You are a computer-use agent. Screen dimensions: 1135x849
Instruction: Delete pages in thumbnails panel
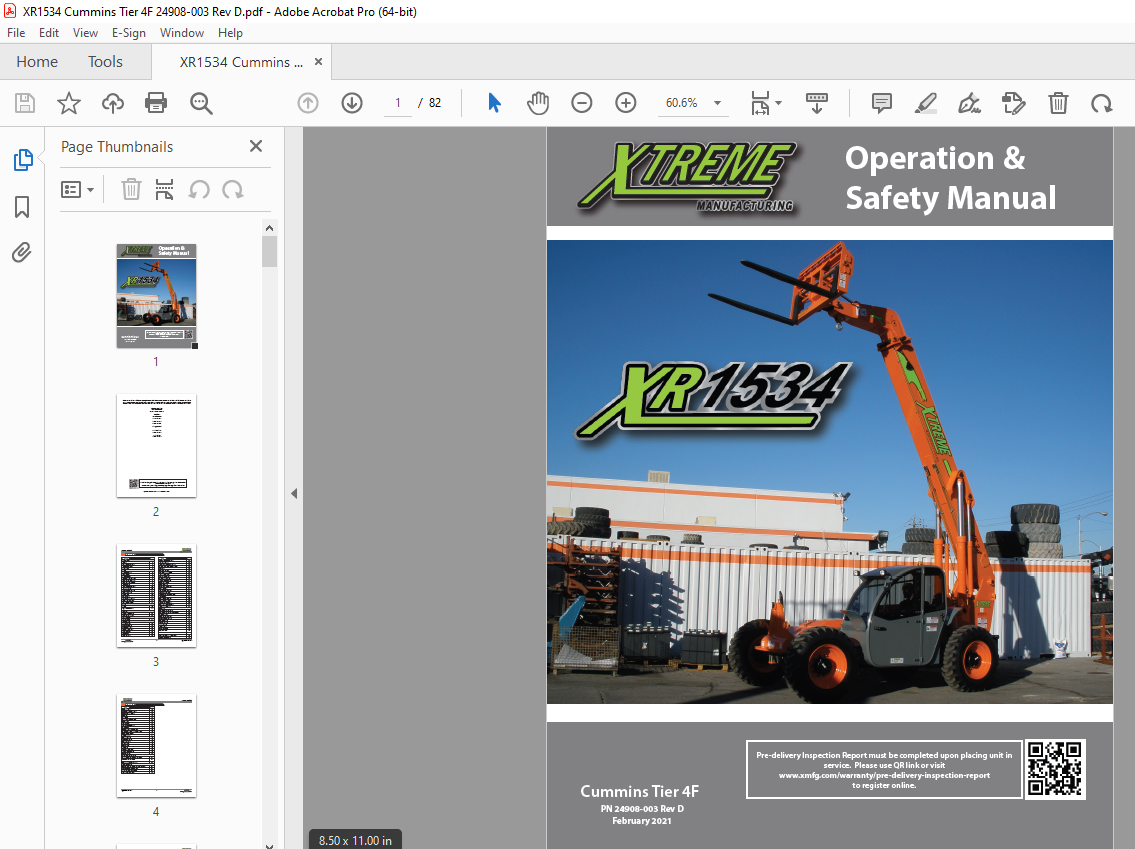[x=131, y=190]
